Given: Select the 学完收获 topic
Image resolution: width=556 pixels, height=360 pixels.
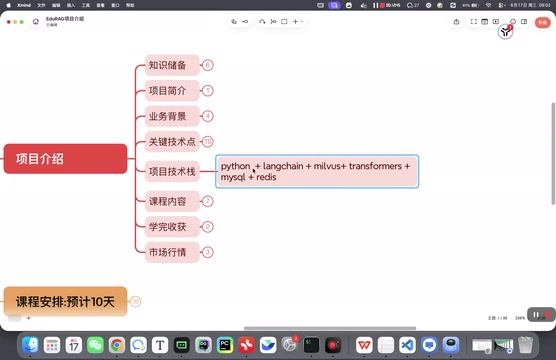Looking at the screenshot, I should click(x=172, y=227).
